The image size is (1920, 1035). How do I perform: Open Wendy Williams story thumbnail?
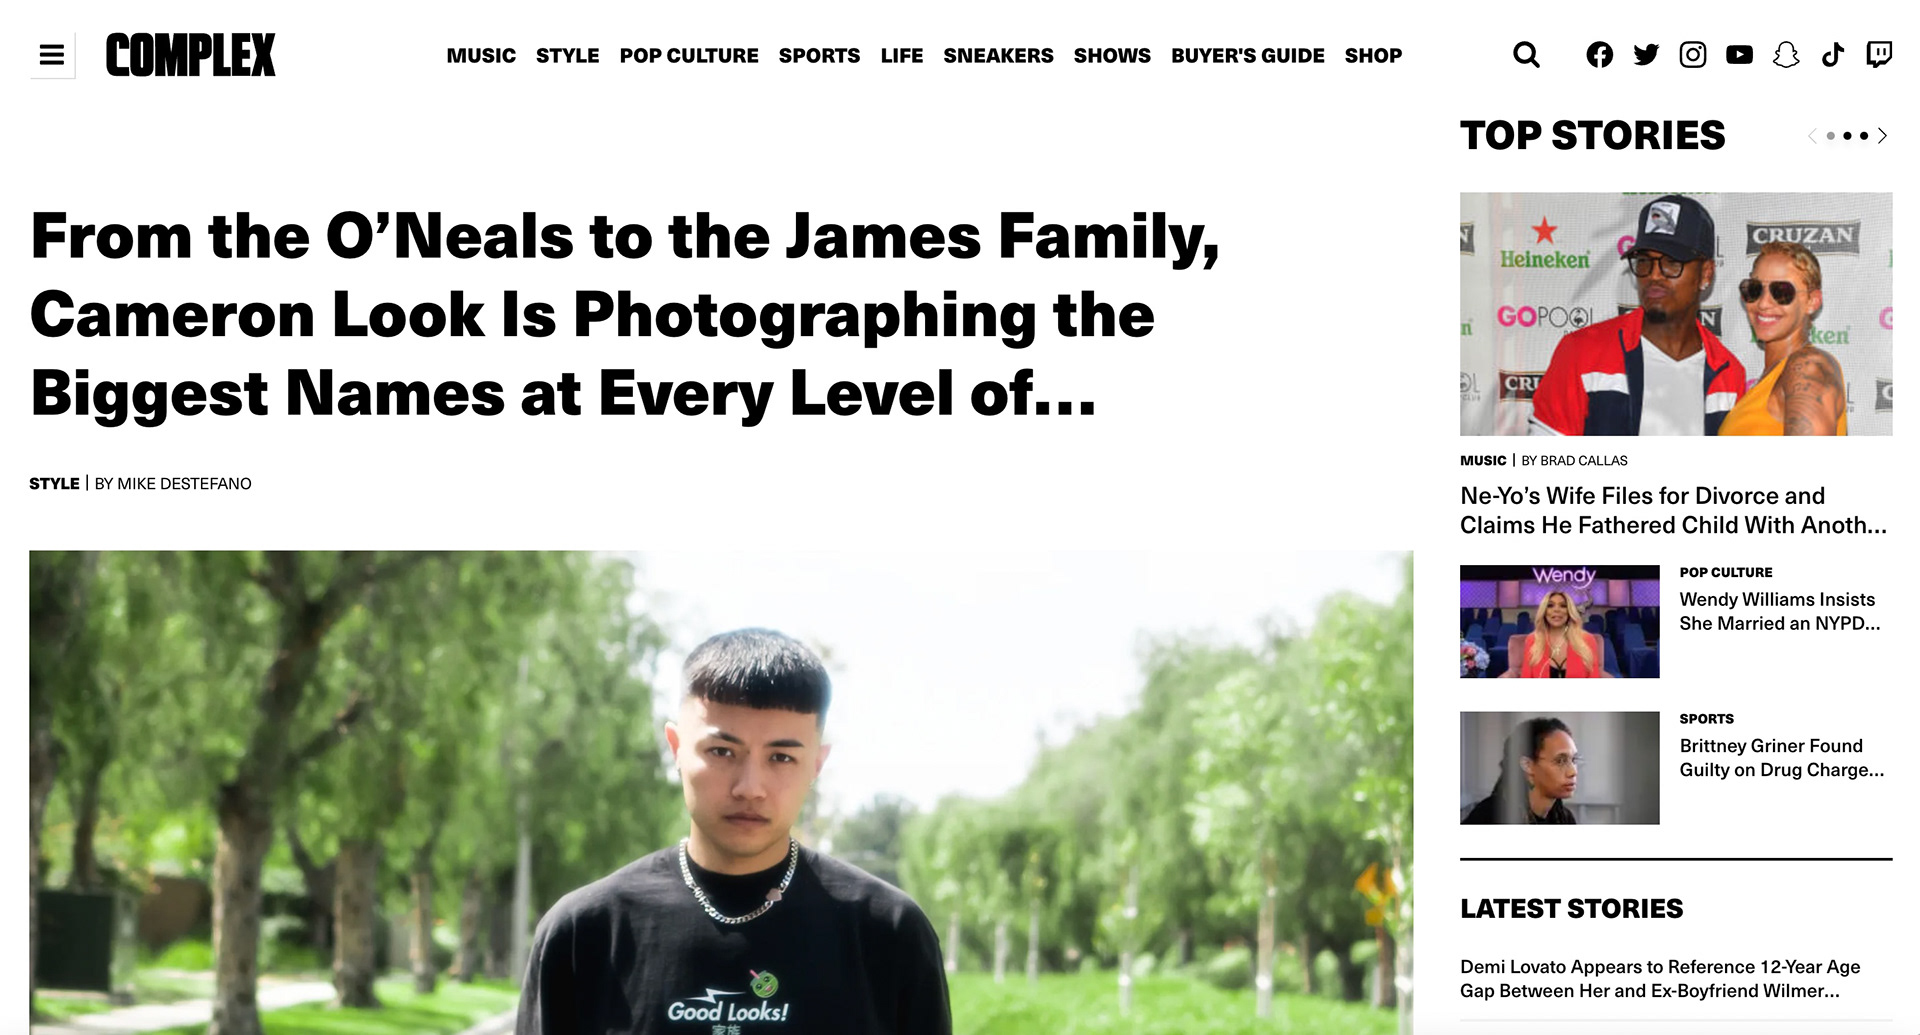pyautogui.click(x=1559, y=622)
